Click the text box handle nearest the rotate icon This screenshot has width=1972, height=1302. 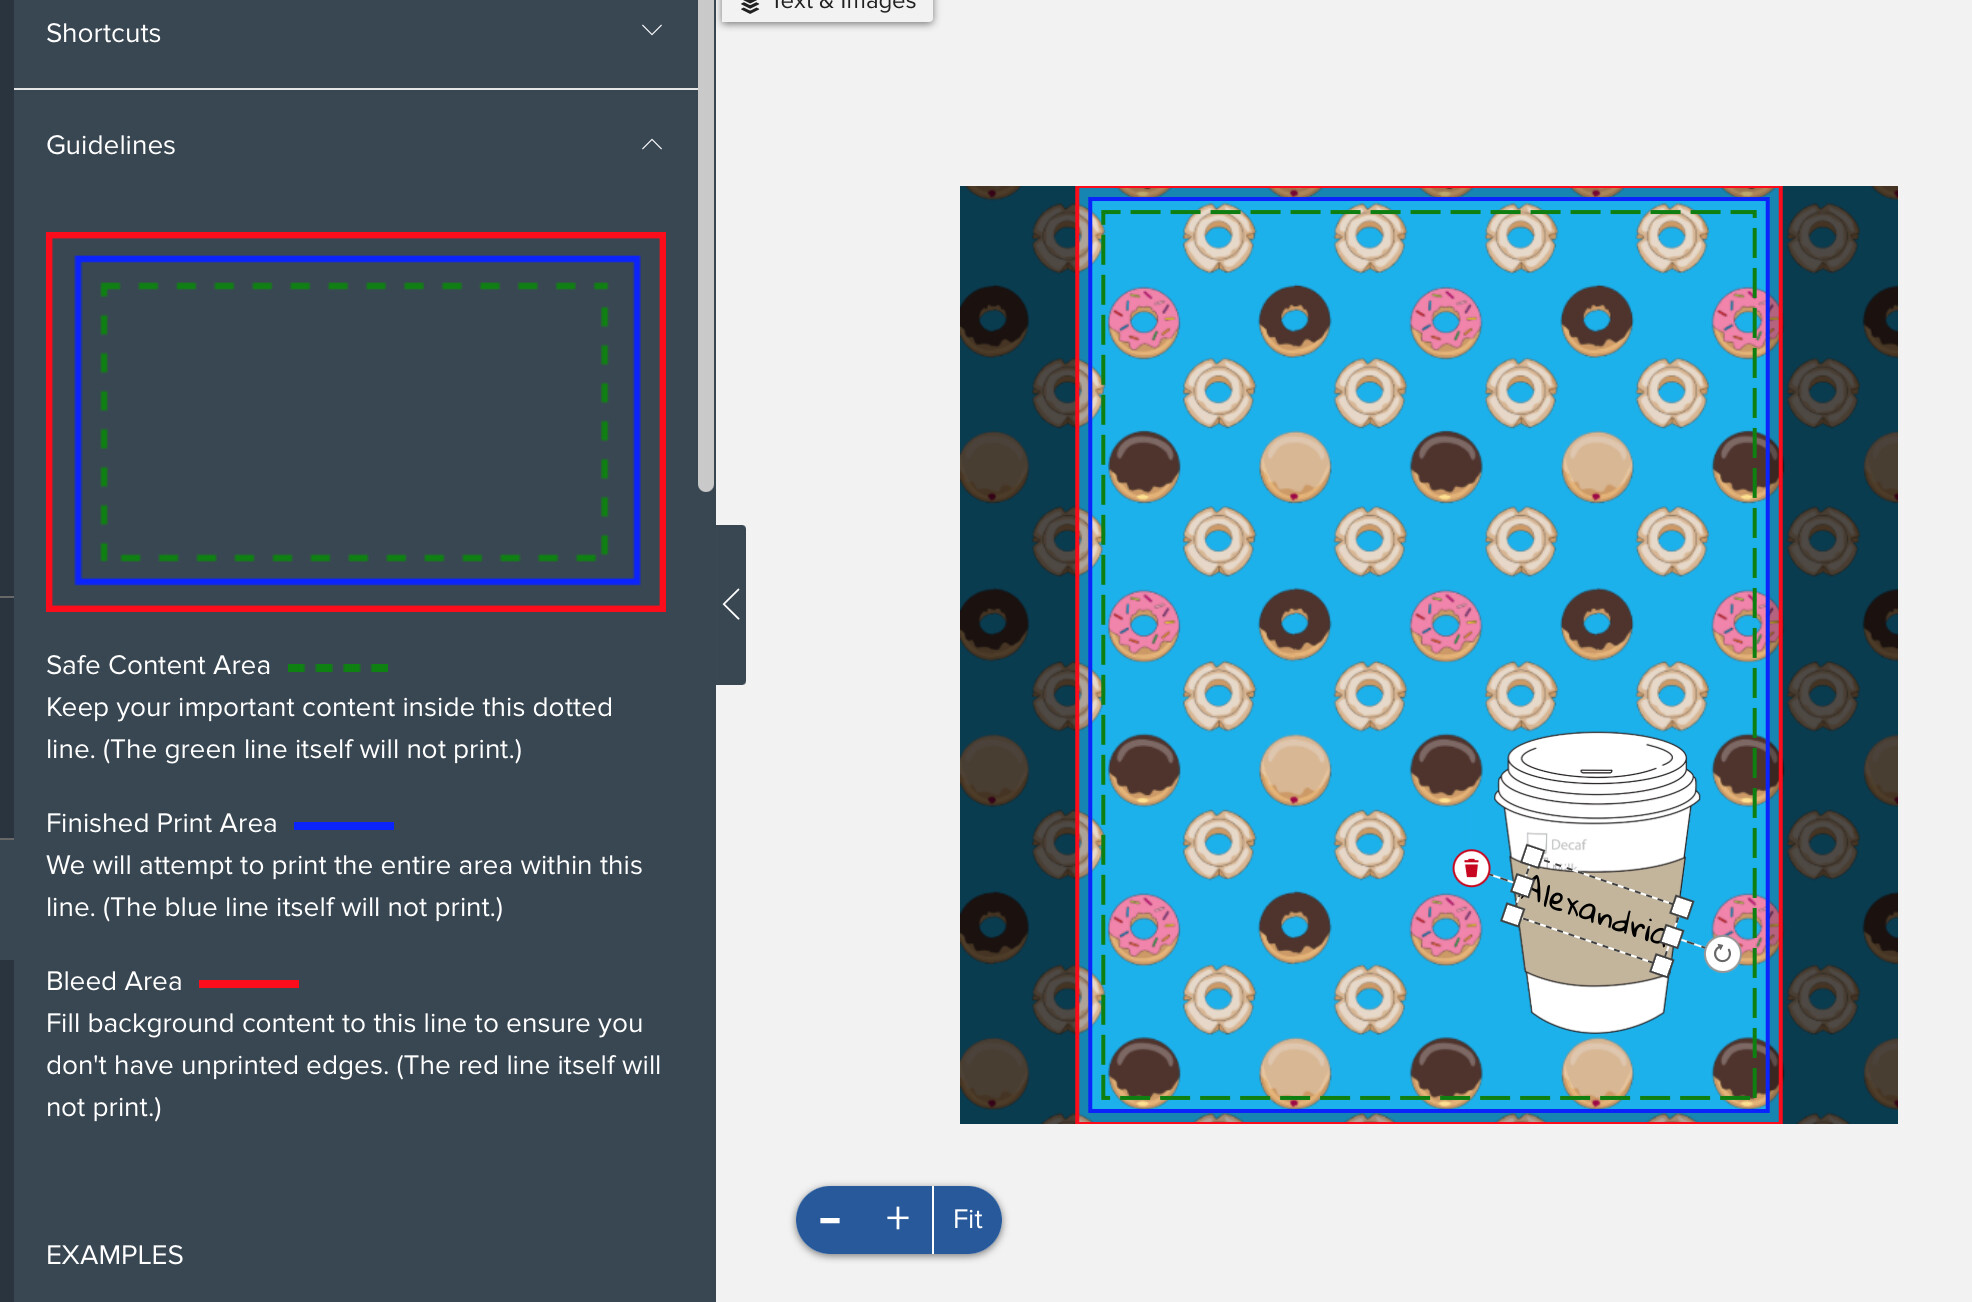coord(1673,936)
